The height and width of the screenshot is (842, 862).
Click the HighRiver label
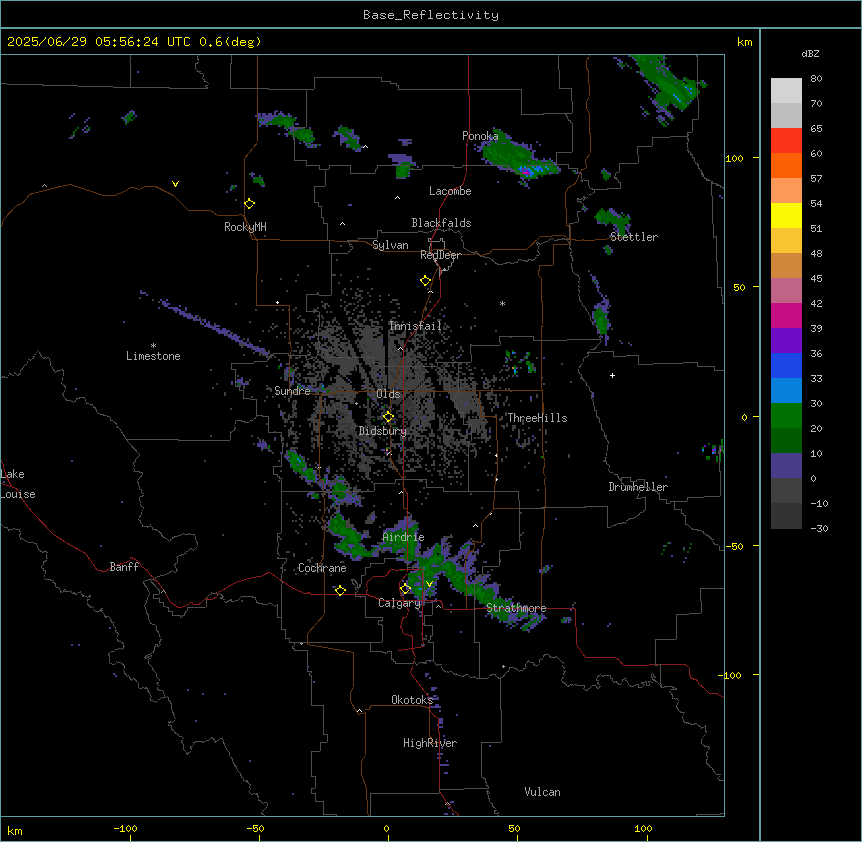coord(430,743)
